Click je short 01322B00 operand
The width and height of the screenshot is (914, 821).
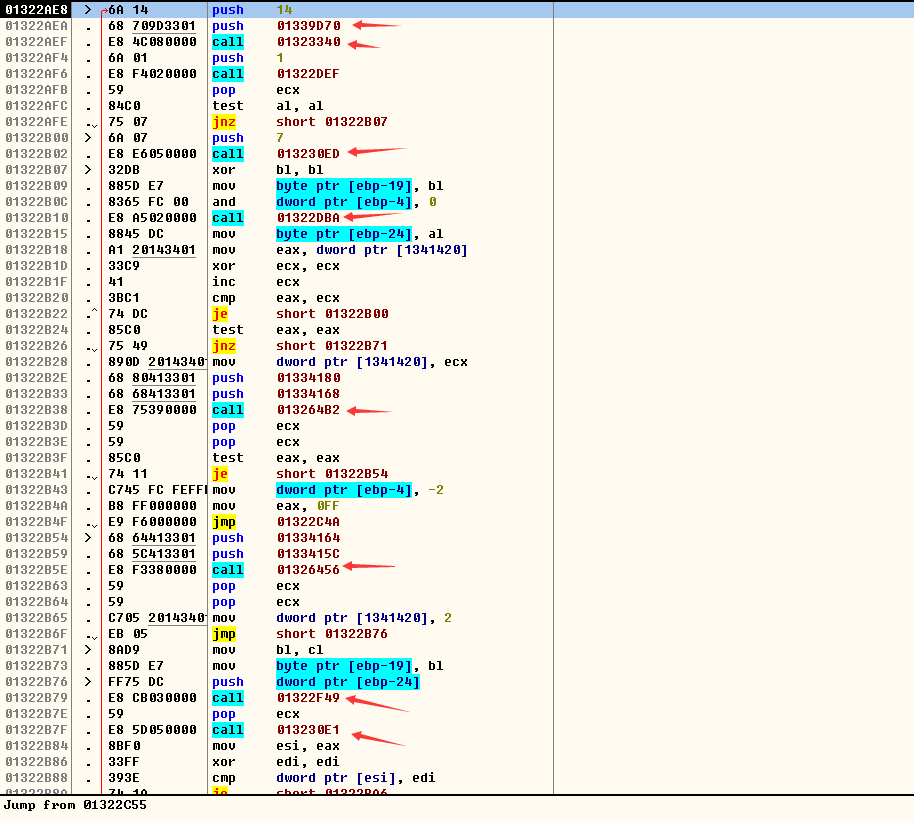[x=332, y=314]
